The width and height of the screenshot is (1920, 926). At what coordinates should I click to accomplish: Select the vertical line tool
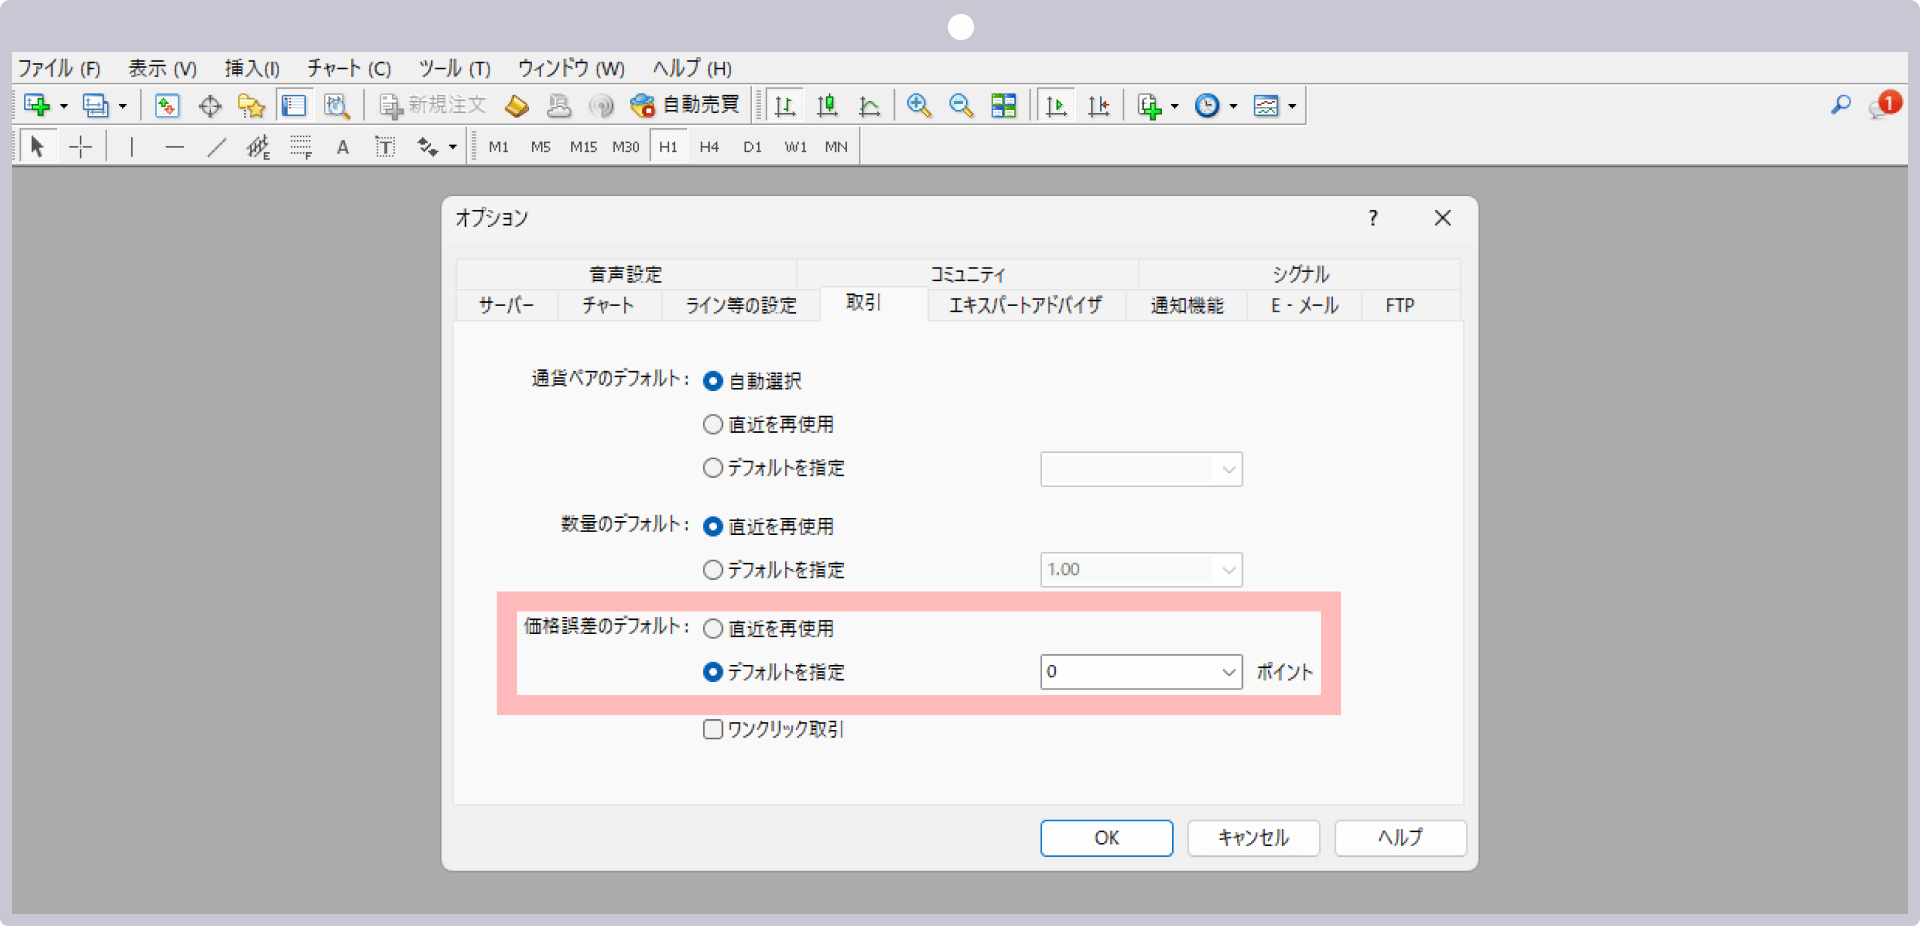click(x=131, y=147)
